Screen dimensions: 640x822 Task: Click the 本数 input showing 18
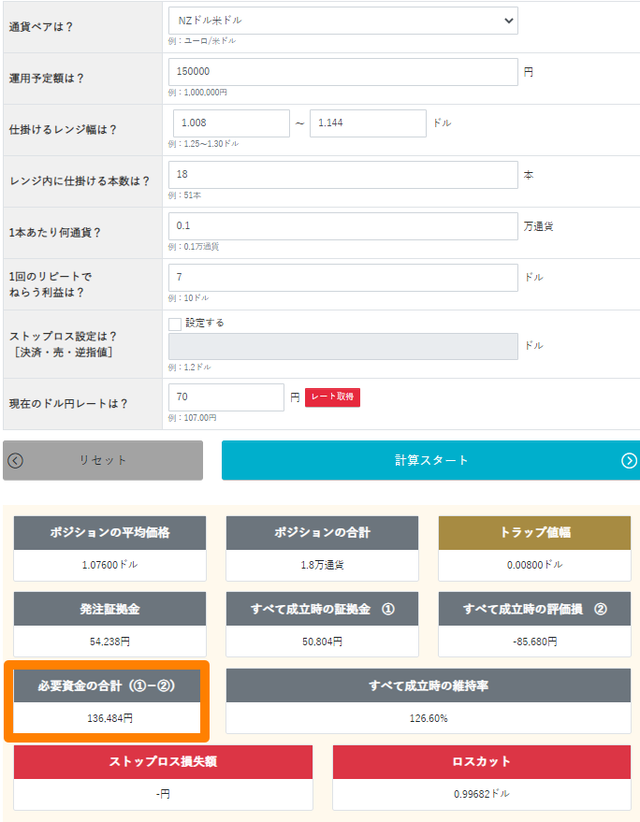(x=343, y=175)
